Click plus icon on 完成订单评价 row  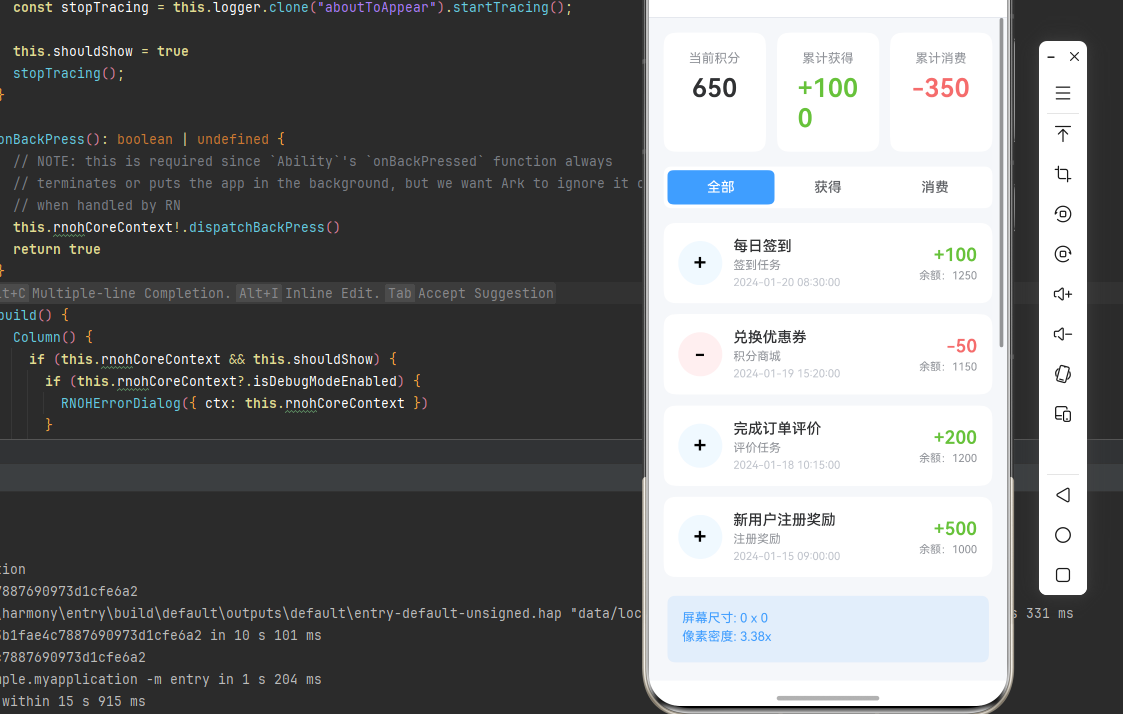(700, 445)
